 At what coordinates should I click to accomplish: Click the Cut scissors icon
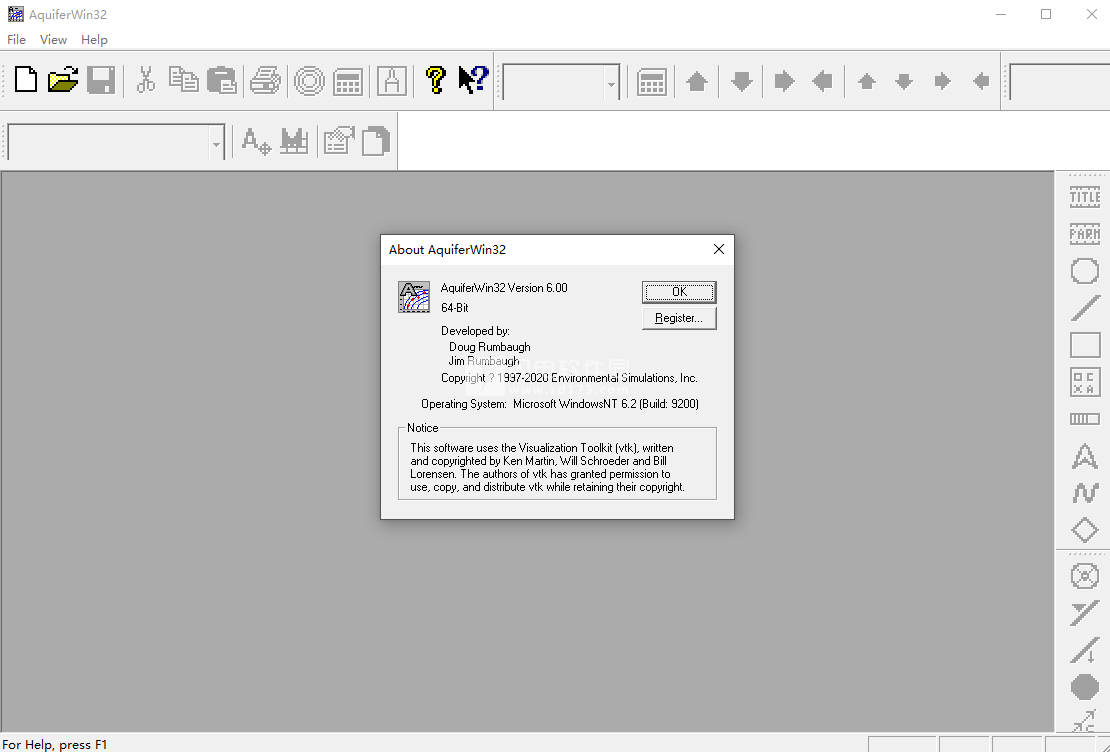coord(145,80)
